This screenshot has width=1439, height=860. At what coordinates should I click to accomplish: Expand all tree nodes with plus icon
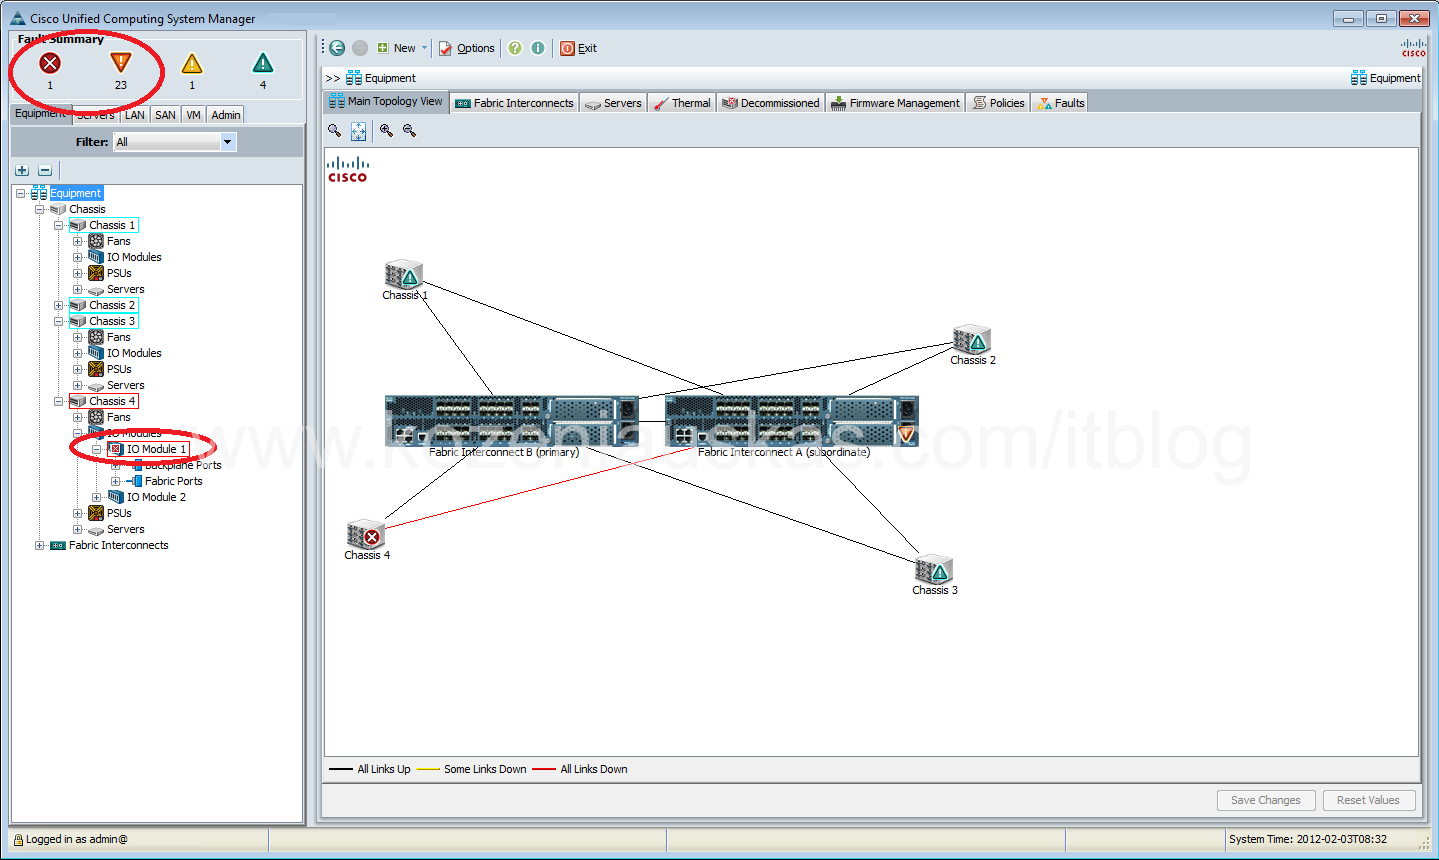[22, 171]
